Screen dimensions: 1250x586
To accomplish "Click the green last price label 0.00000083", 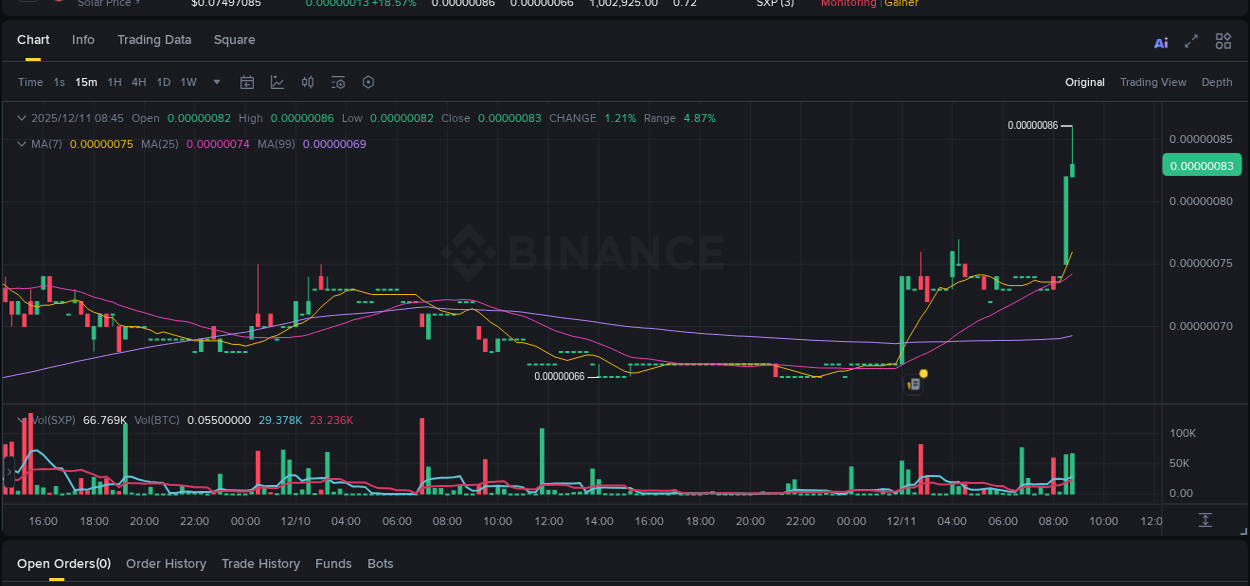I will [1201, 165].
